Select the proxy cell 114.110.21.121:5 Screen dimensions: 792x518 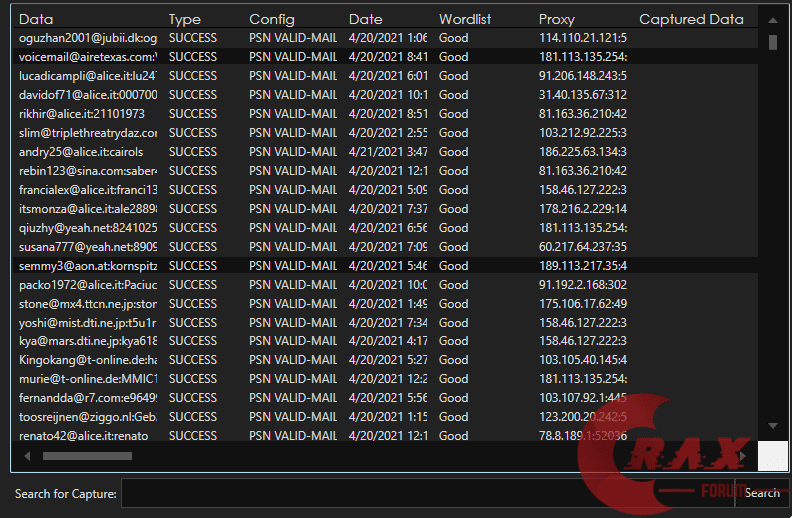[x=582, y=38]
